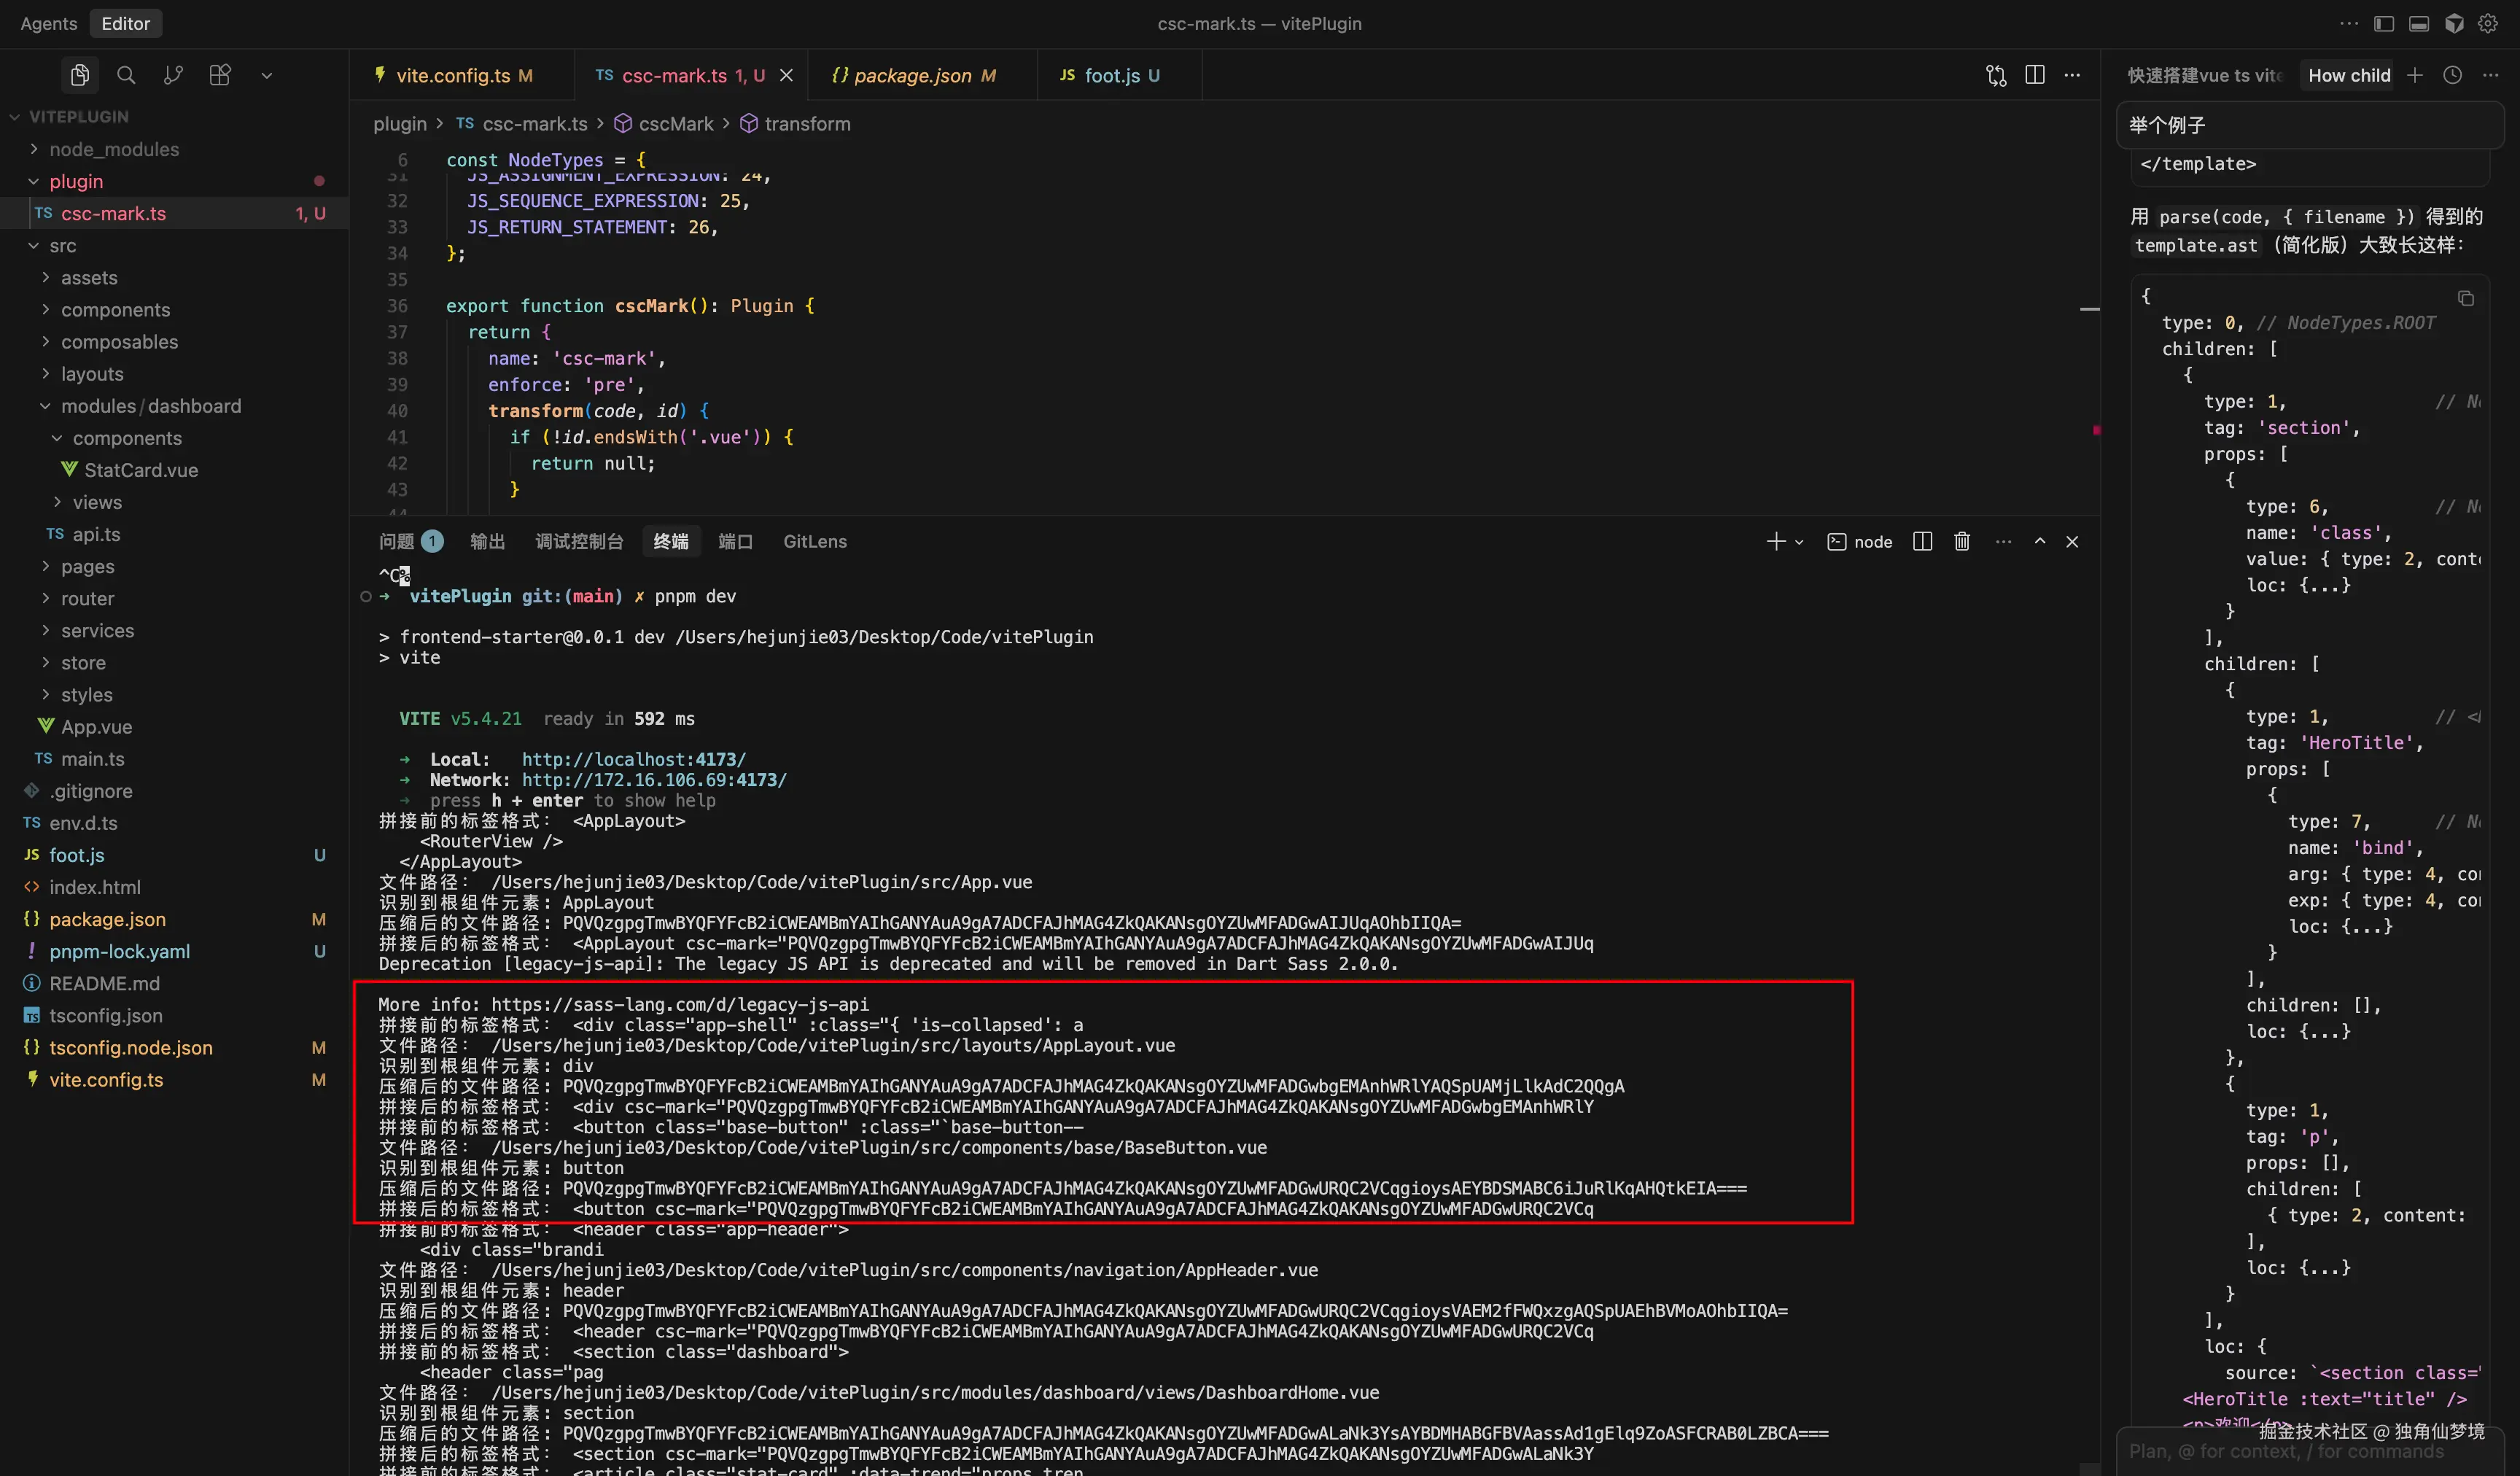This screenshot has height=1476, width=2520.
Task: Click the split editor right icon
Action: tap(2034, 75)
